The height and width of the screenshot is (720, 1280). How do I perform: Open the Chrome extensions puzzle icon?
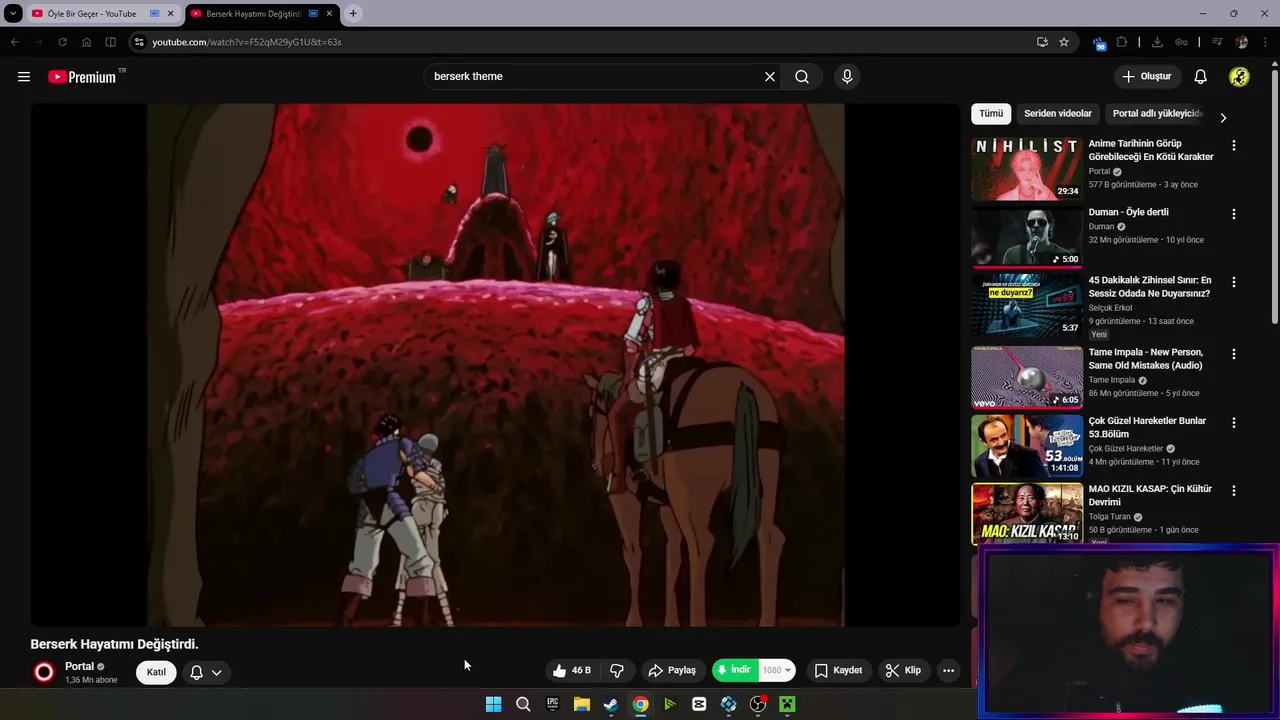1122,42
